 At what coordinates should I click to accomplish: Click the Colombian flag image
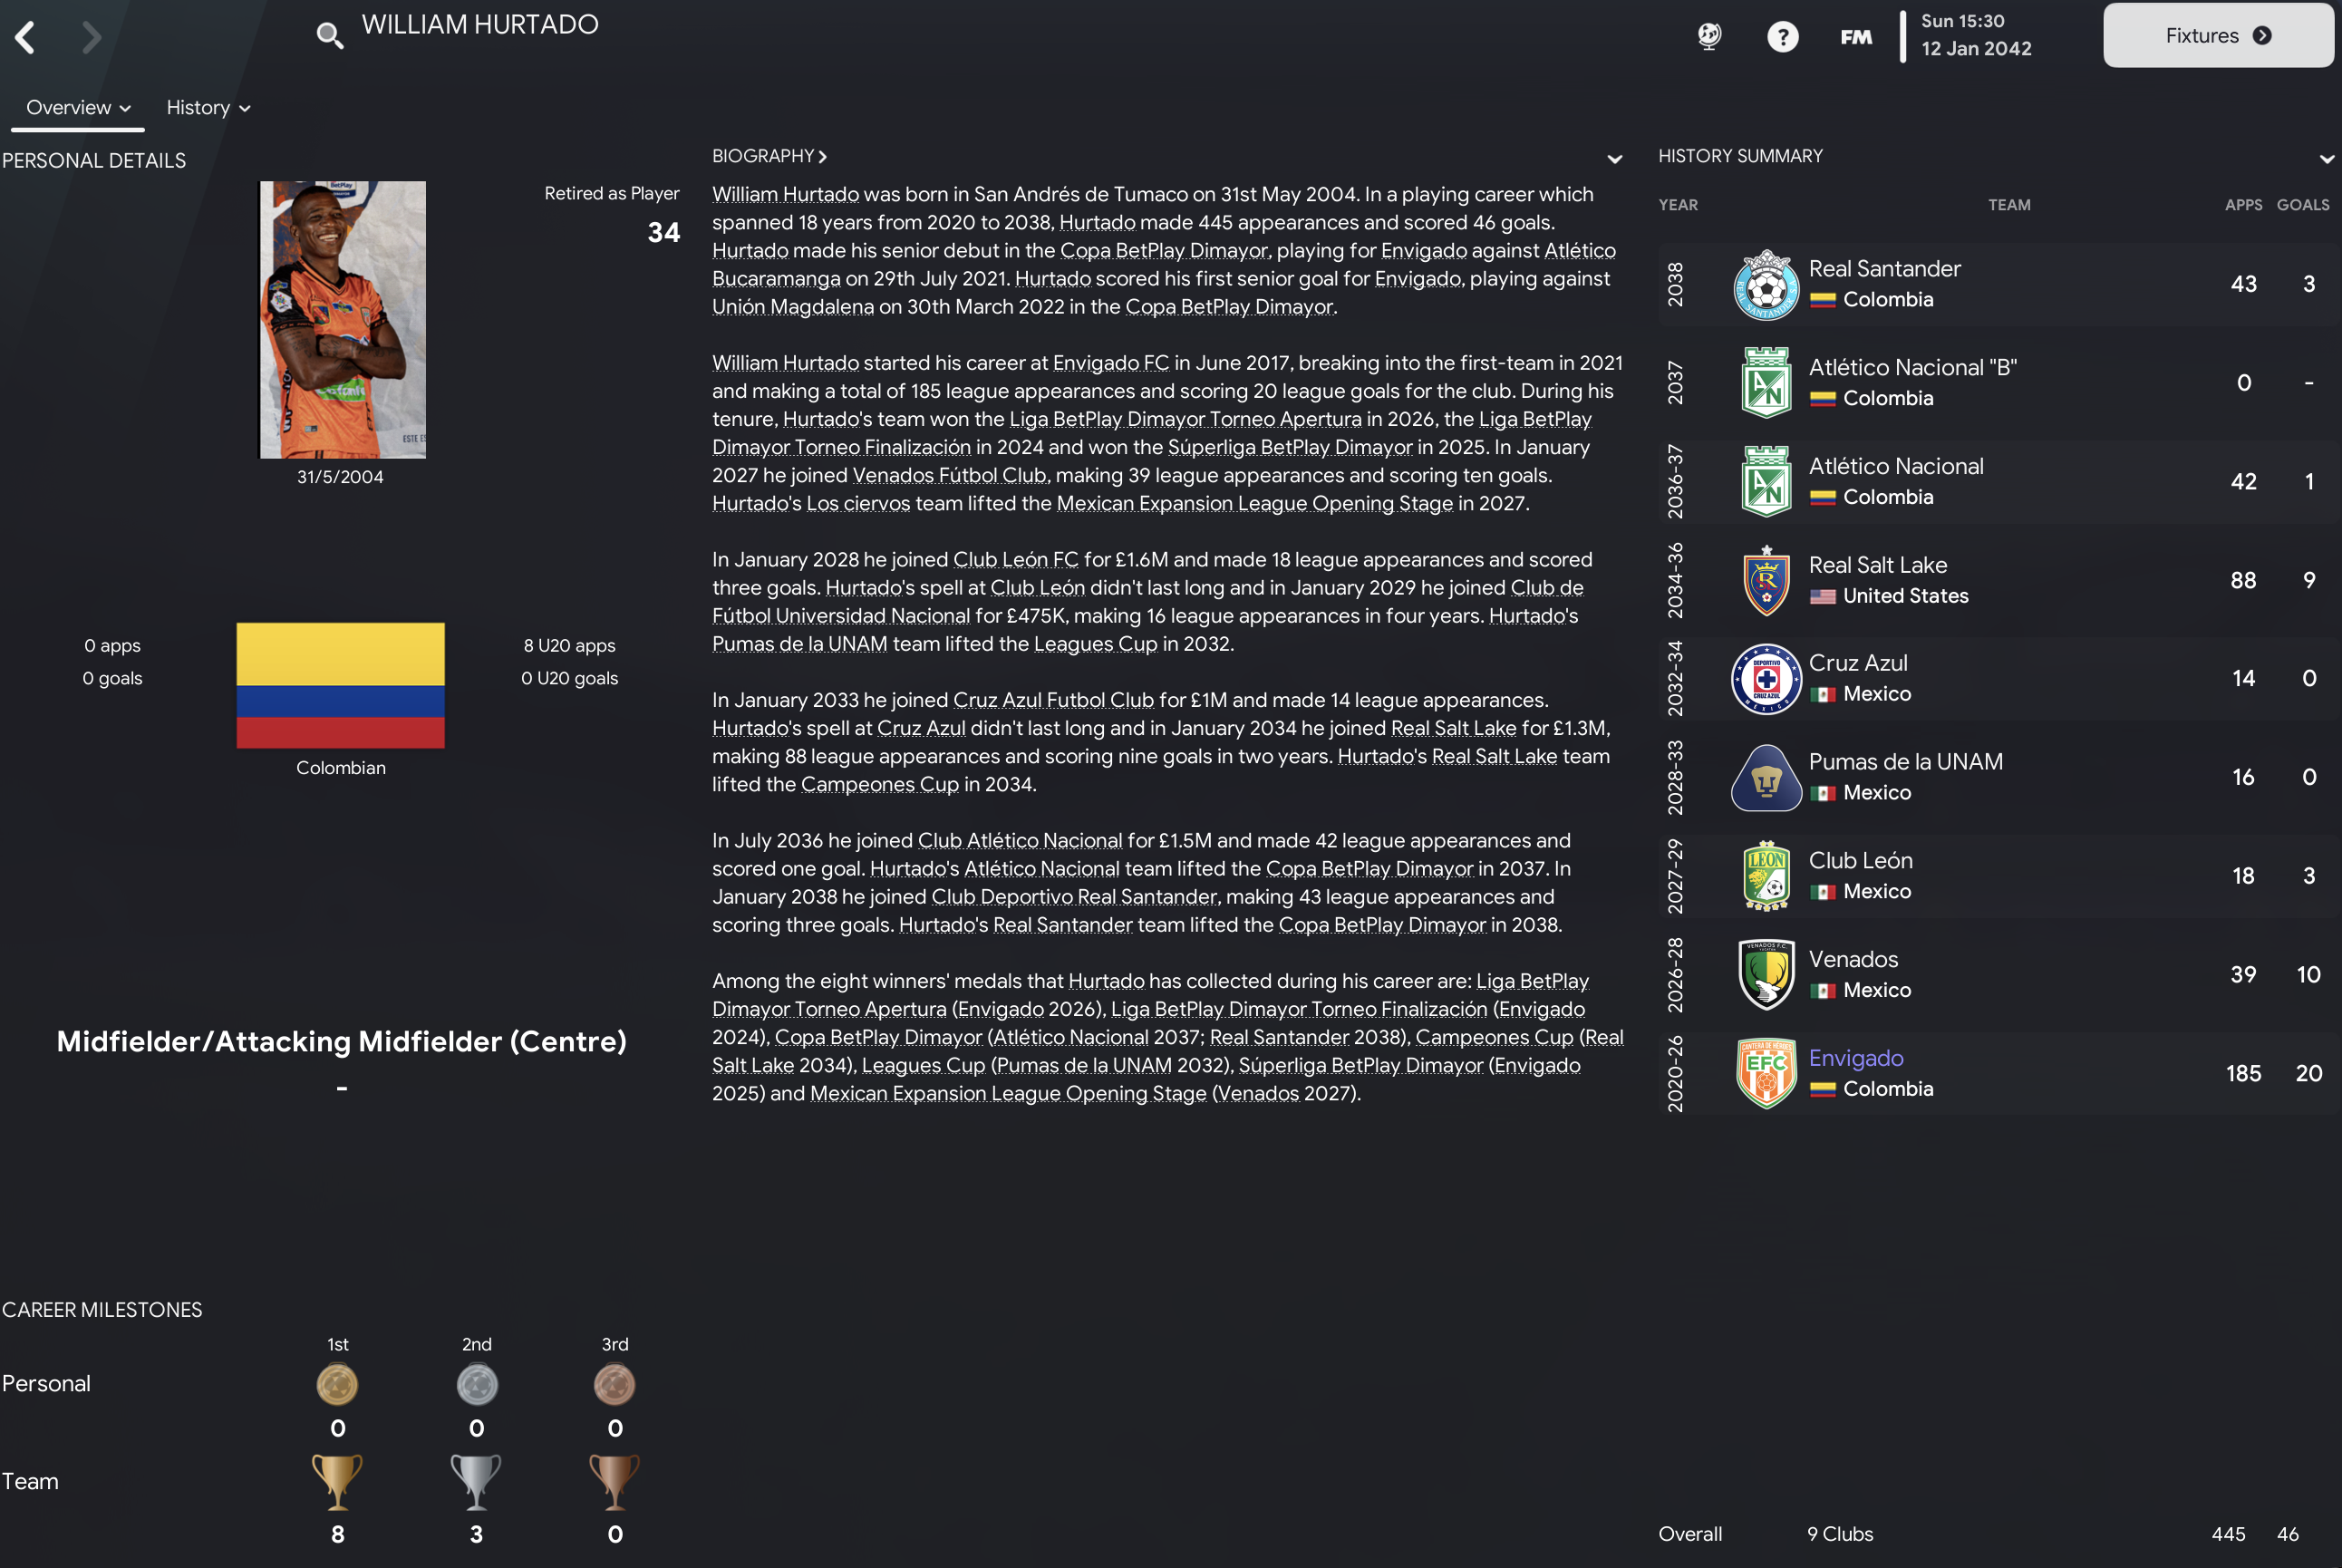point(340,686)
